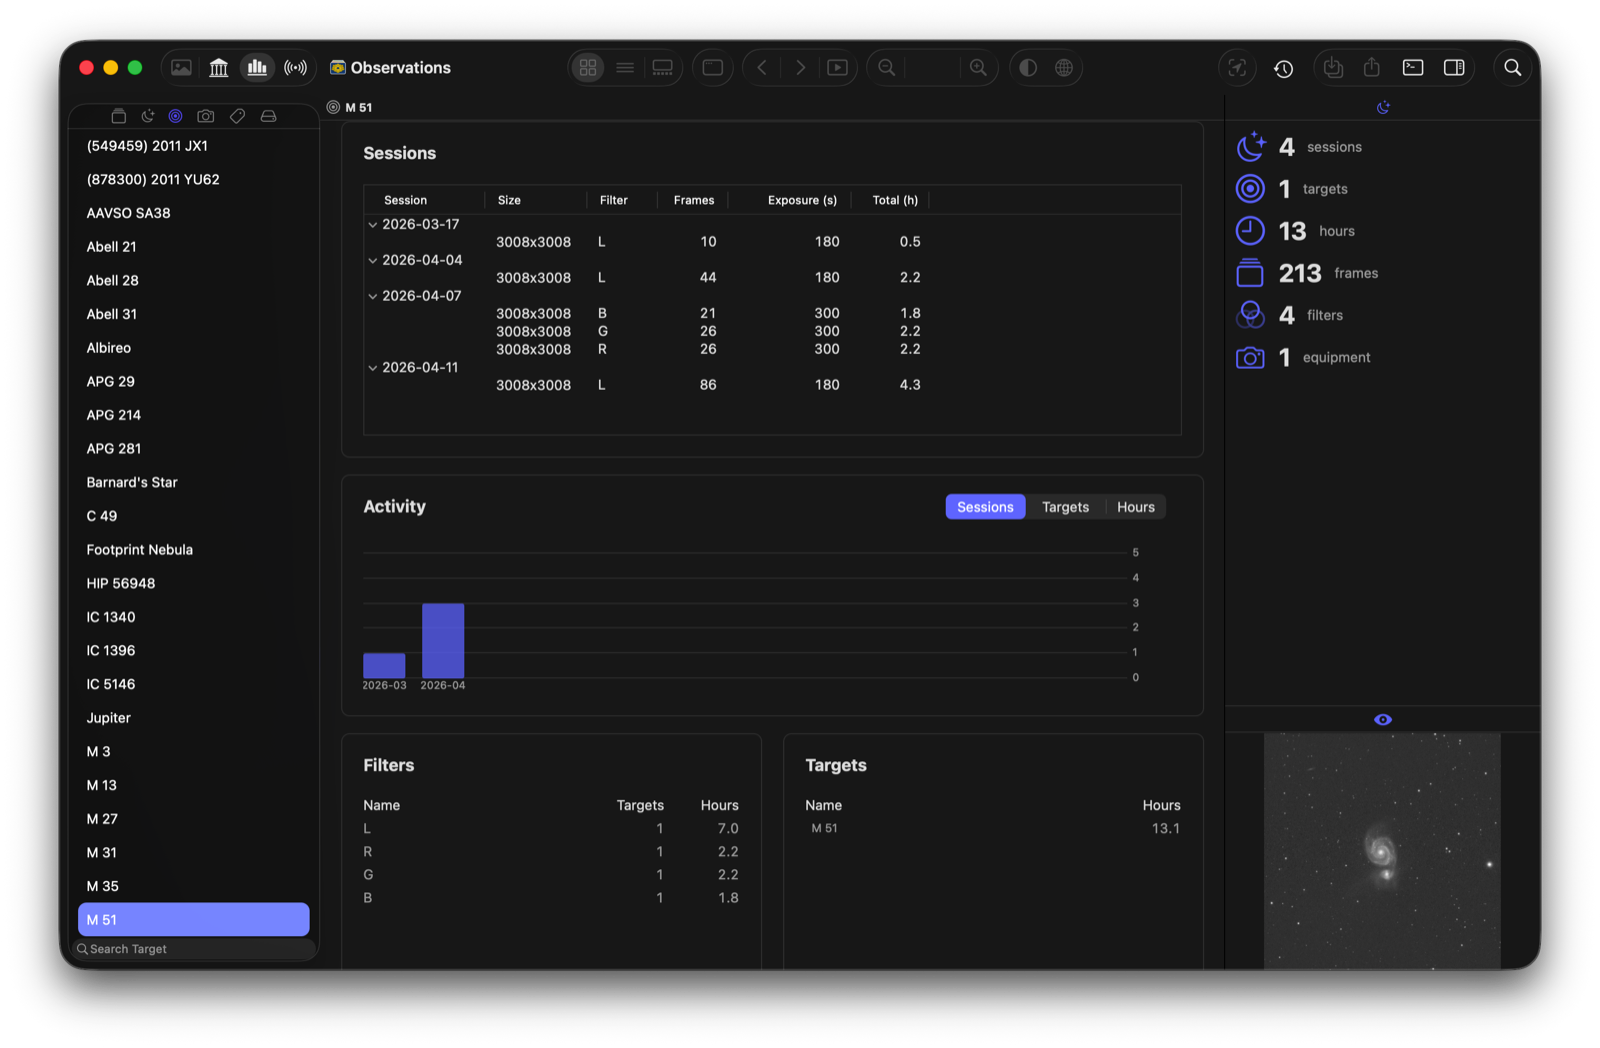Collapse the 2026-03-17 session row
Screen dimensions: 1600x1048
[x=373, y=225]
